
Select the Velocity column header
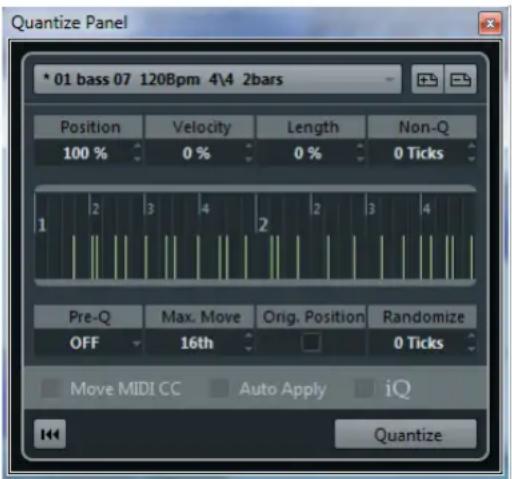point(200,127)
